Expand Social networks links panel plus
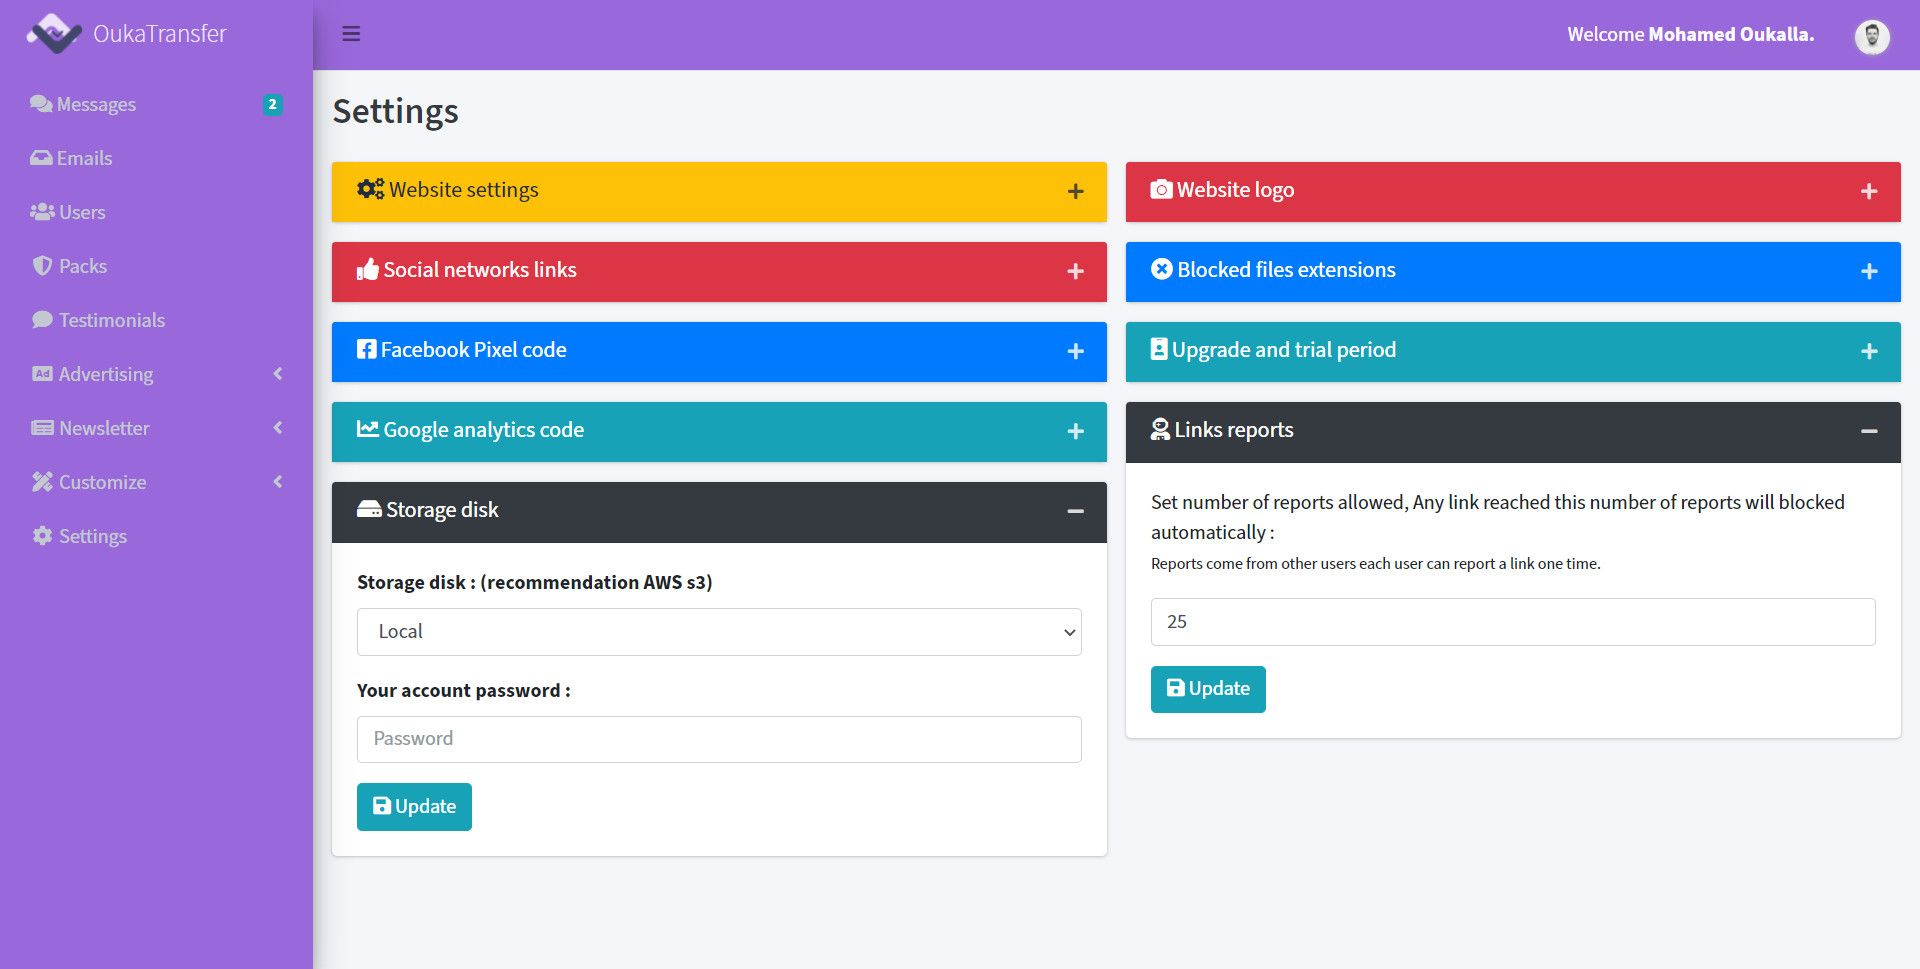Image resolution: width=1920 pixels, height=969 pixels. point(1076,271)
